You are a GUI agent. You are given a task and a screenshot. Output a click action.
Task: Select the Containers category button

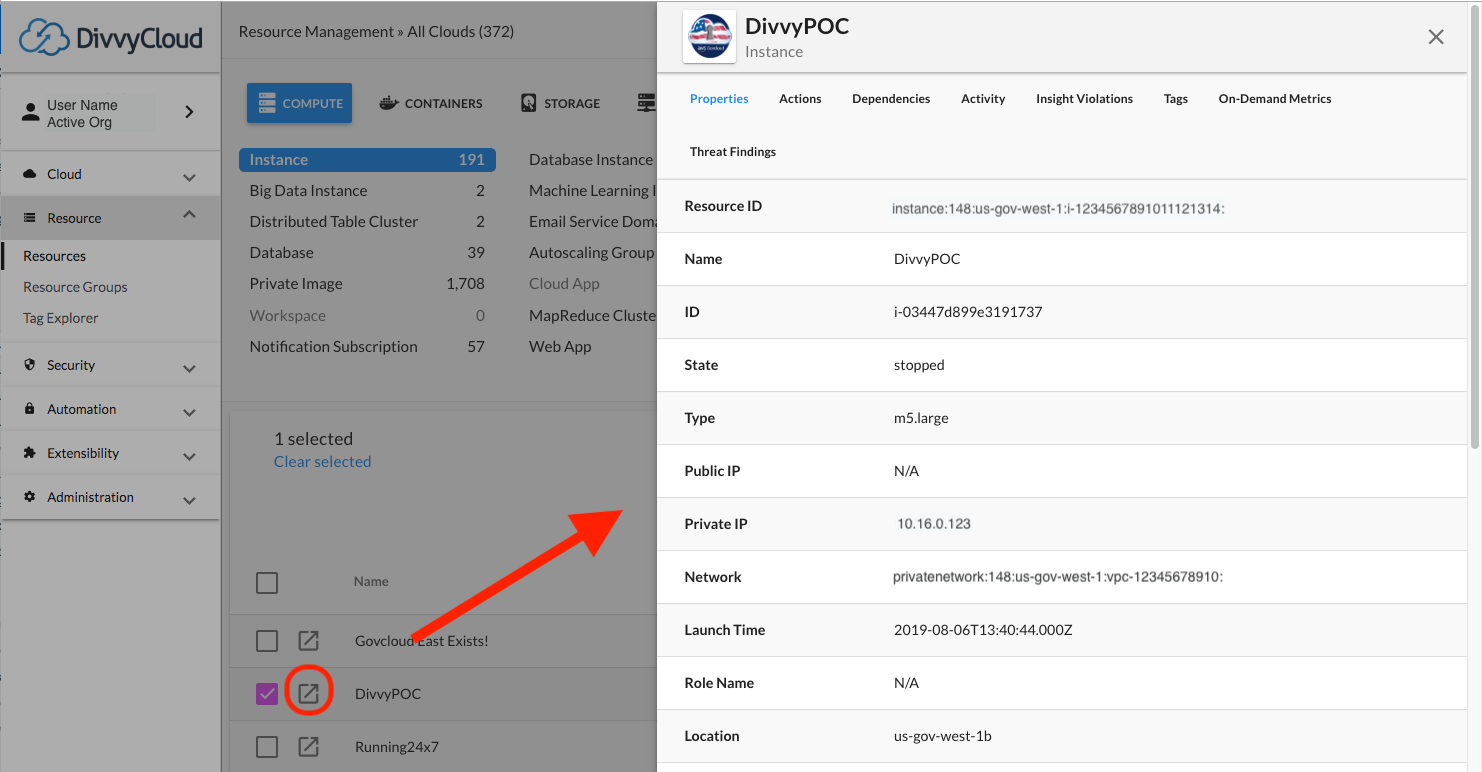(431, 103)
